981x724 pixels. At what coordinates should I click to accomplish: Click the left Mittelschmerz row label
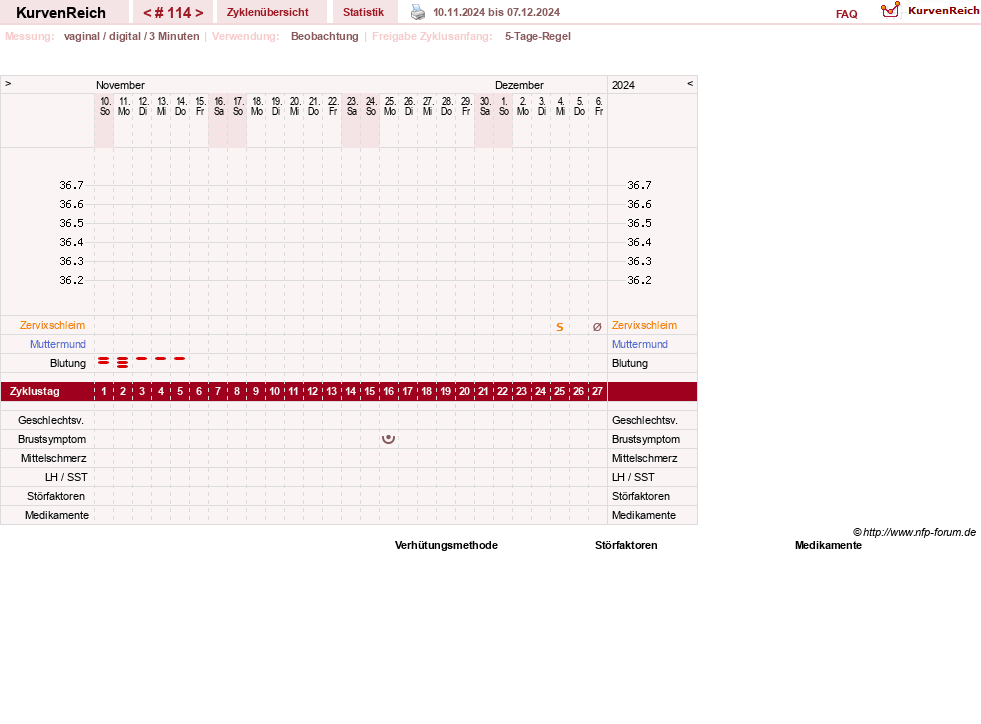(53, 458)
